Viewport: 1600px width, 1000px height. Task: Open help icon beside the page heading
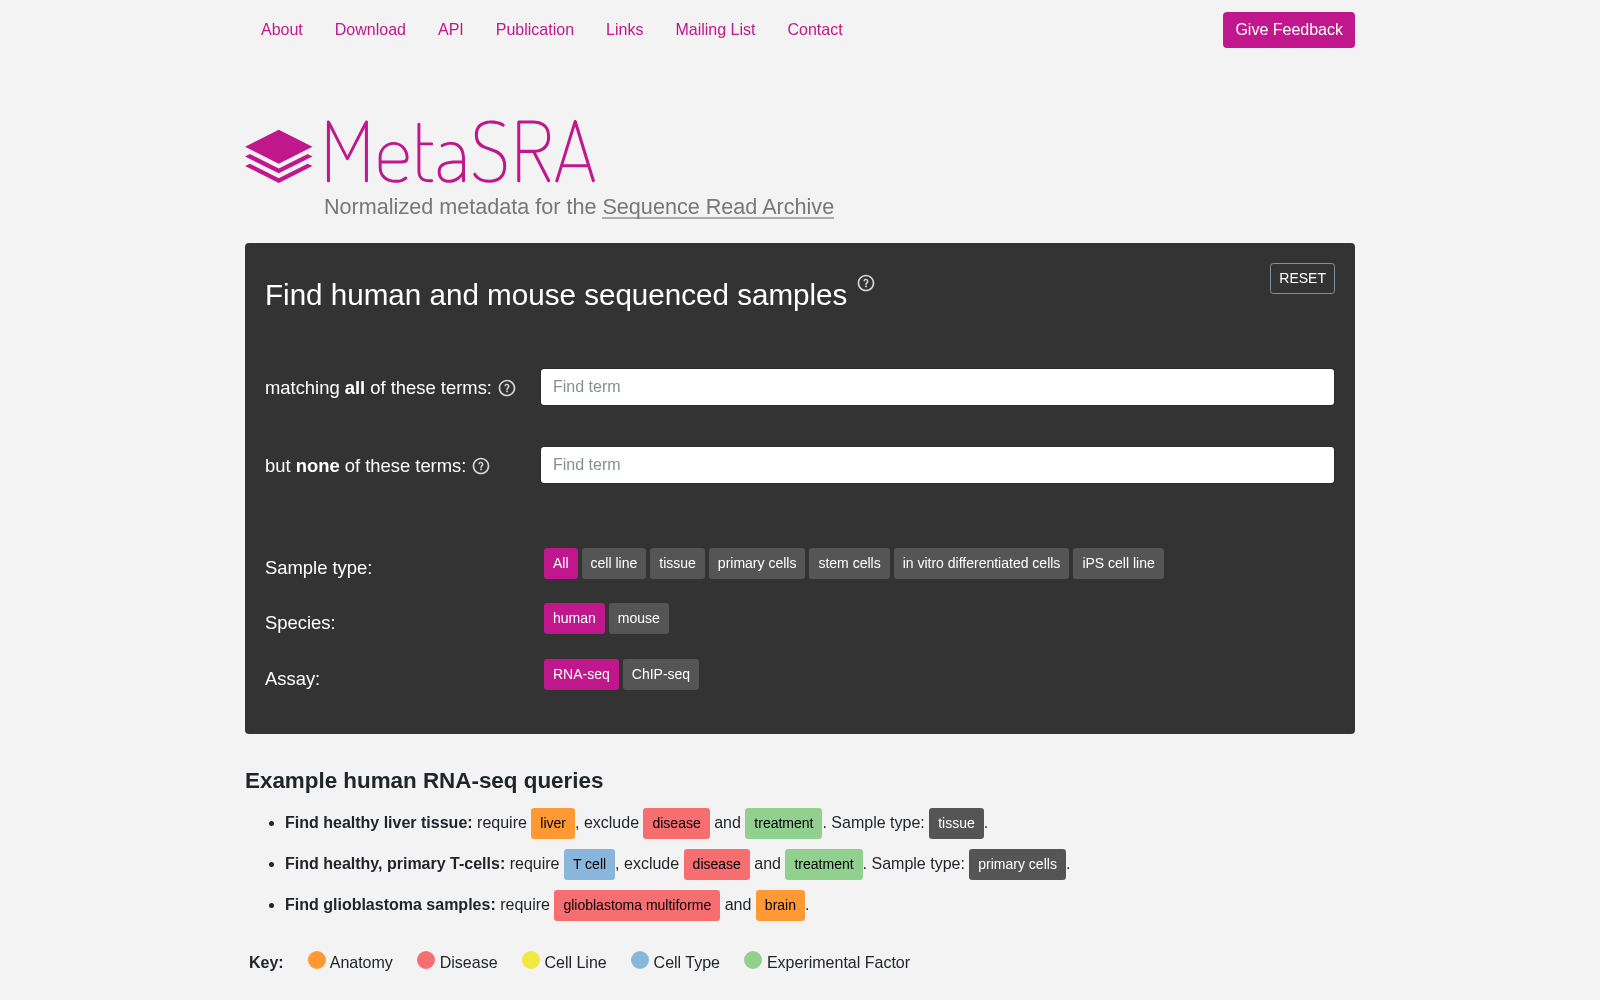(x=866, y=283)
